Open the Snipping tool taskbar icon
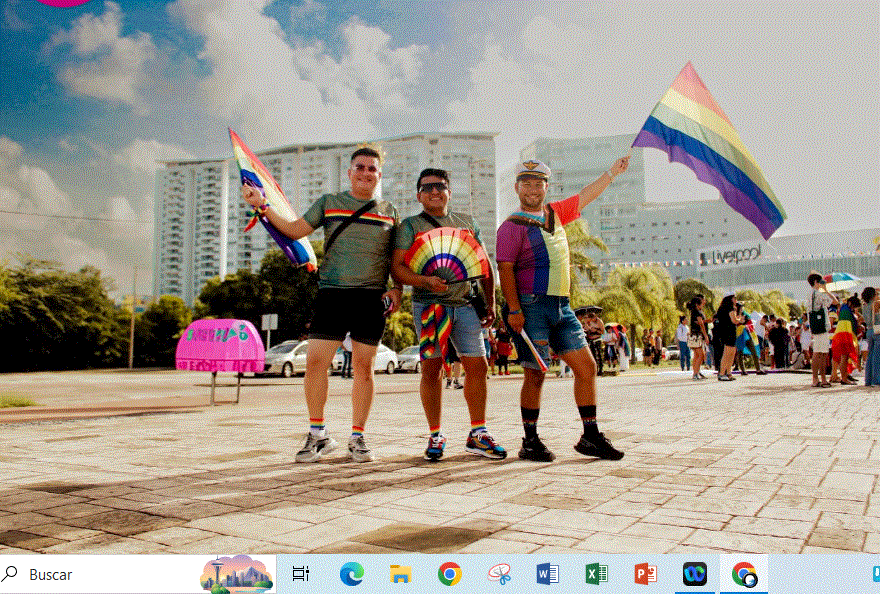 point(499,574)
